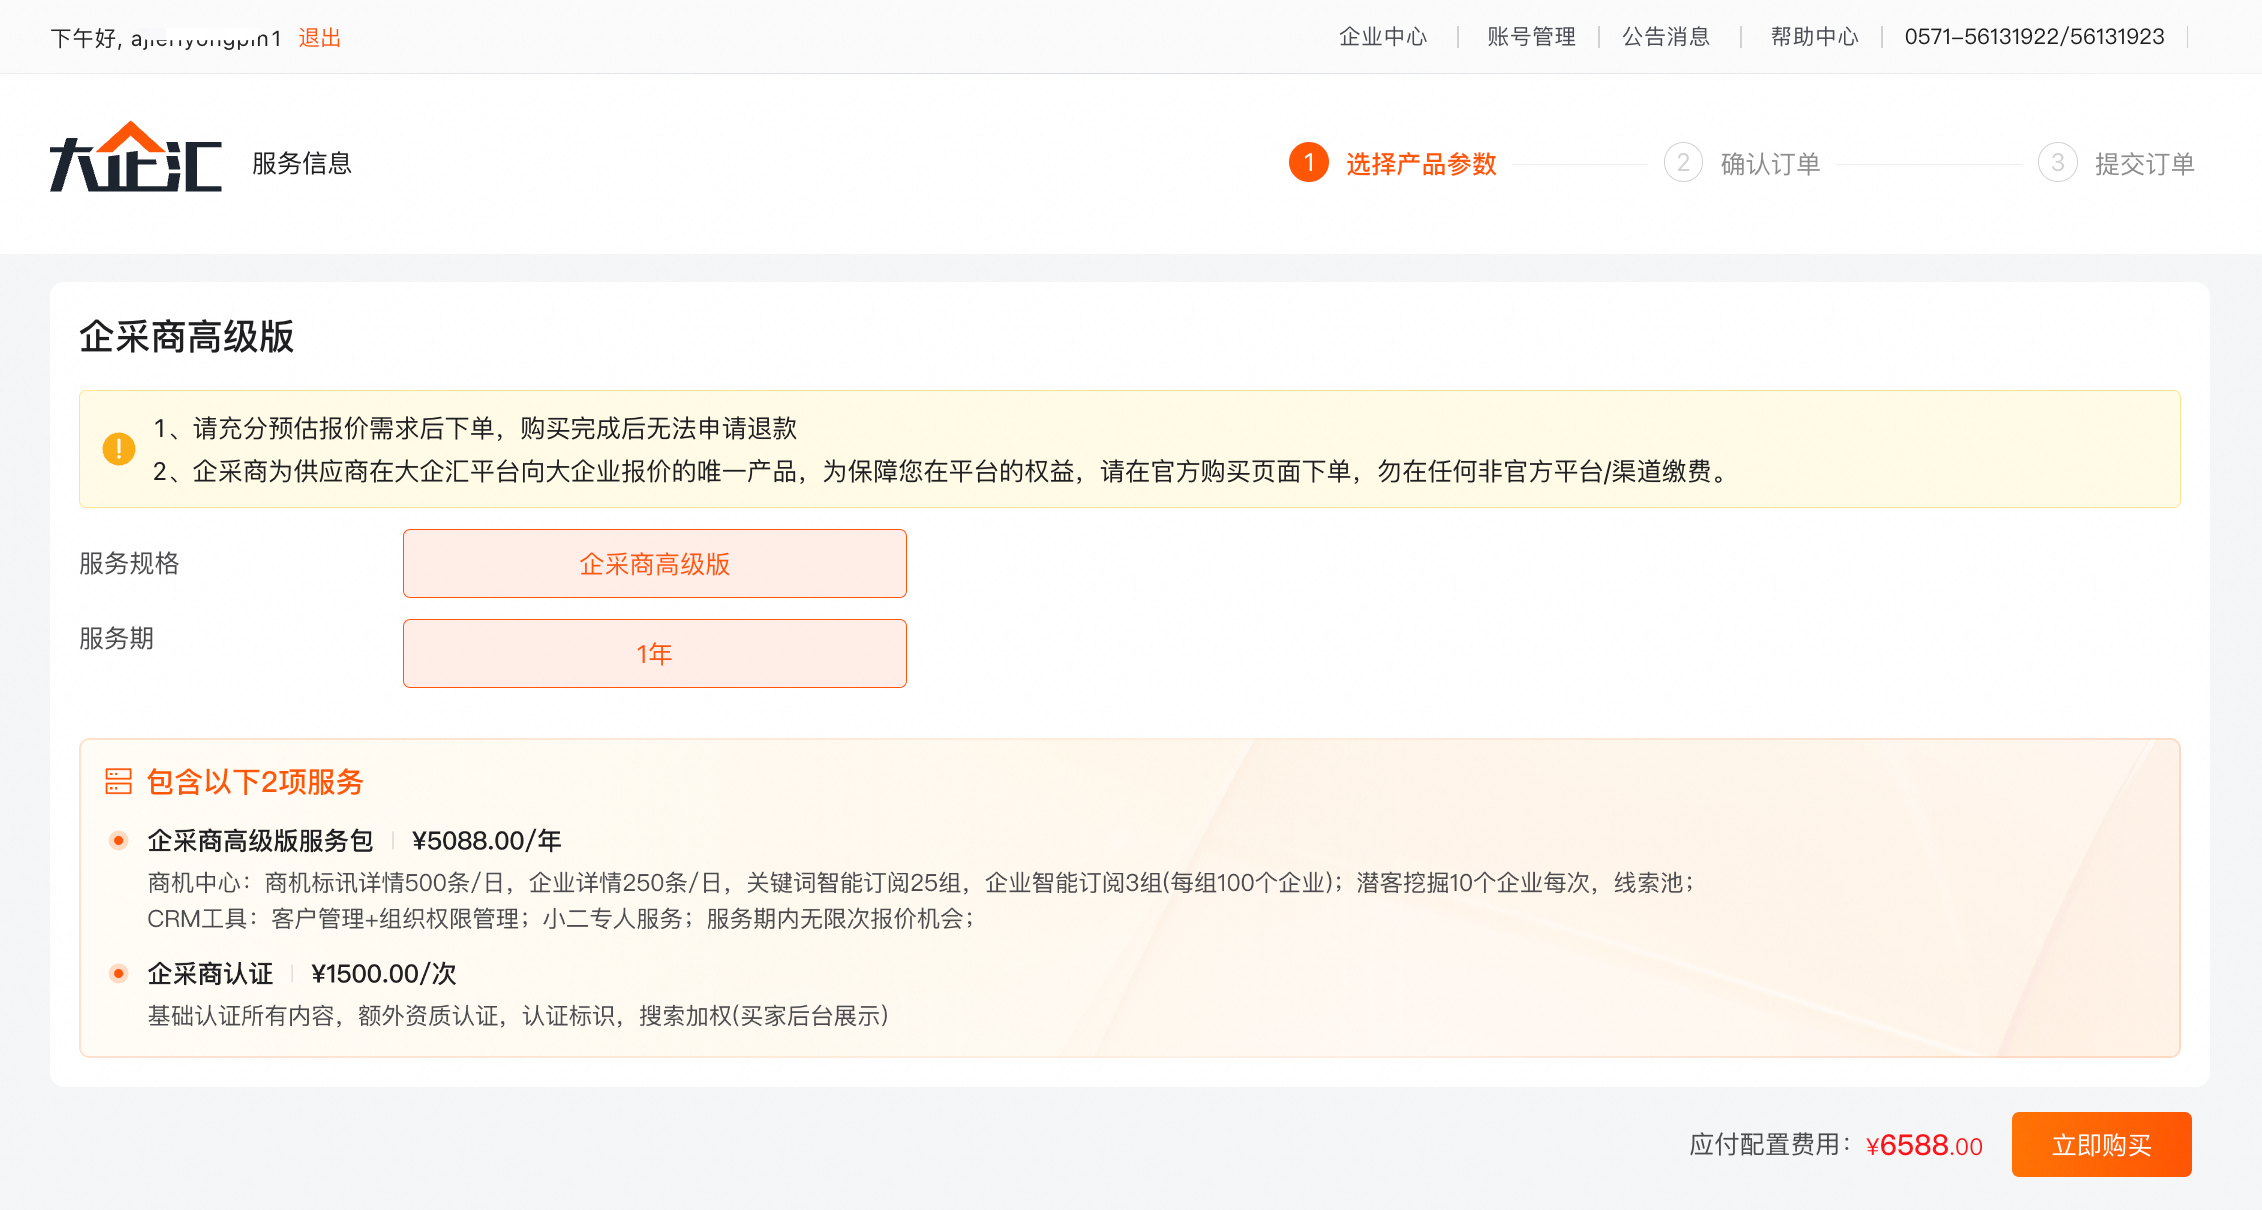Viewport: 2262px width, 1210px height.
Task: Click the ¥5088.00/年 price
Action: [487, 841]
